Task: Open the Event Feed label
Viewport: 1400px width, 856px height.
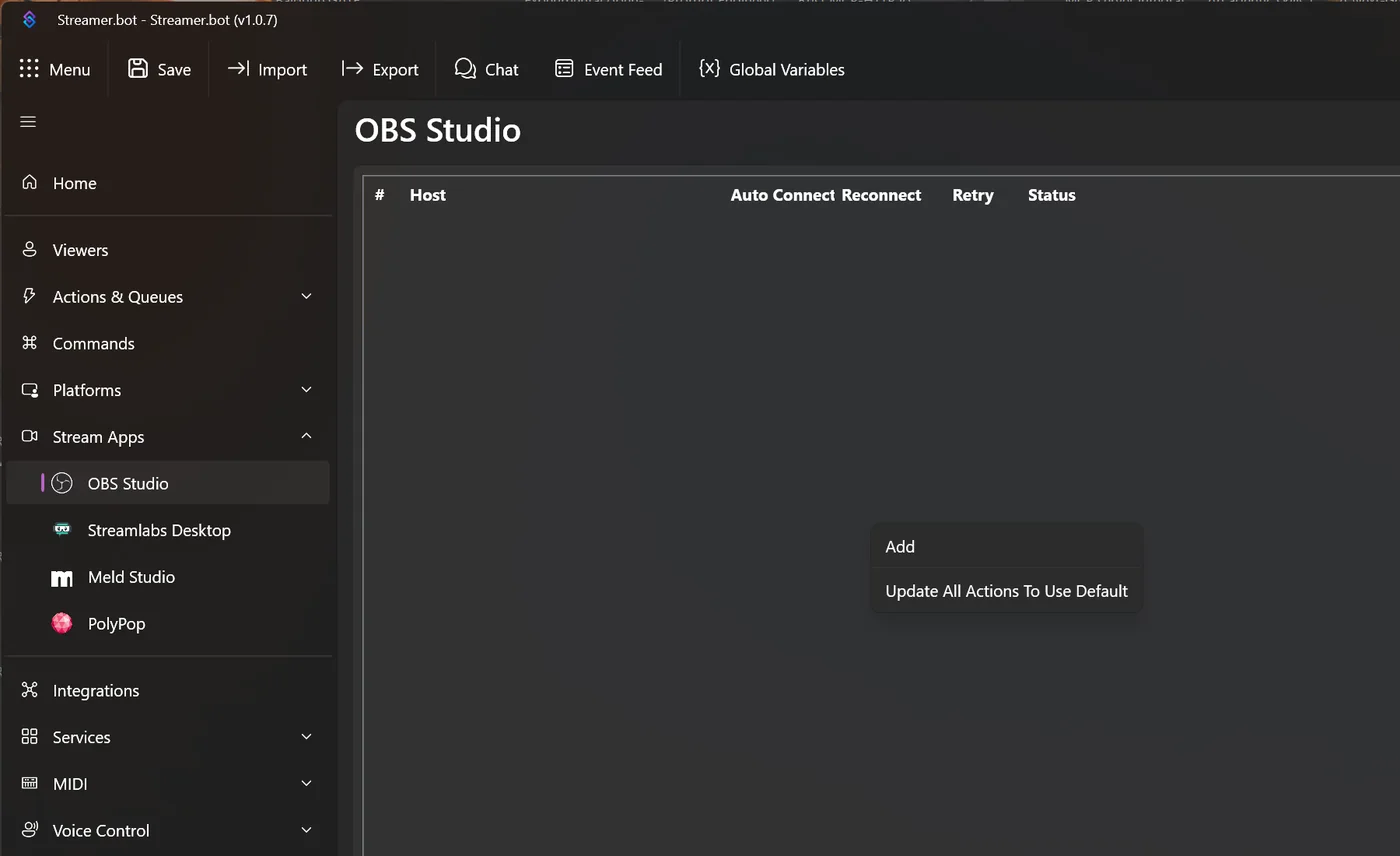Action: coord(623,70)
